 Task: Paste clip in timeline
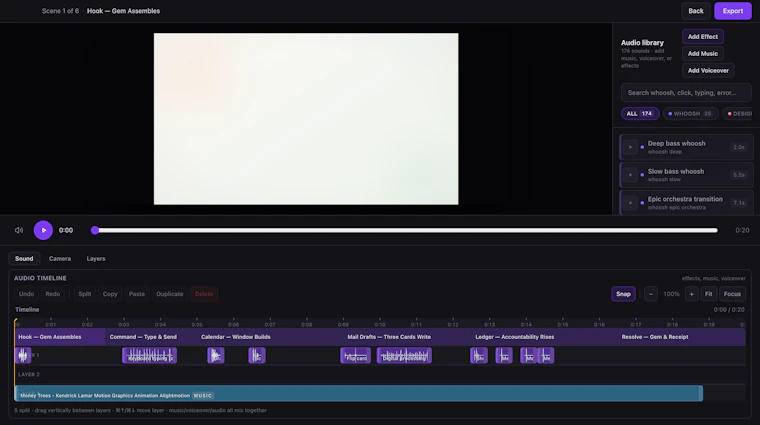137,294
